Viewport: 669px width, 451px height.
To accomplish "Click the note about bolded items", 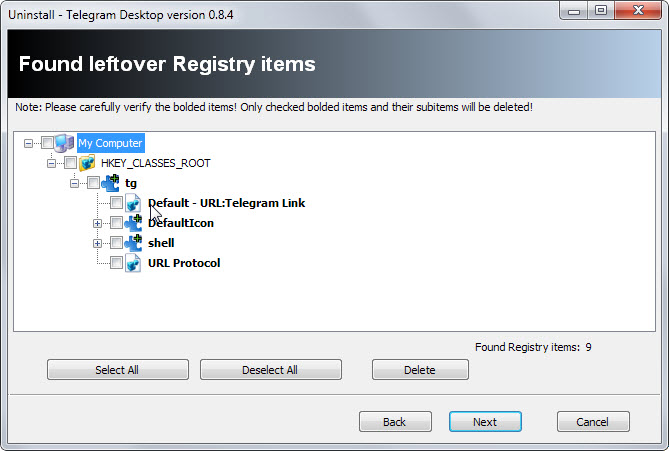I will pyautogui.click(x=274, y=107).
